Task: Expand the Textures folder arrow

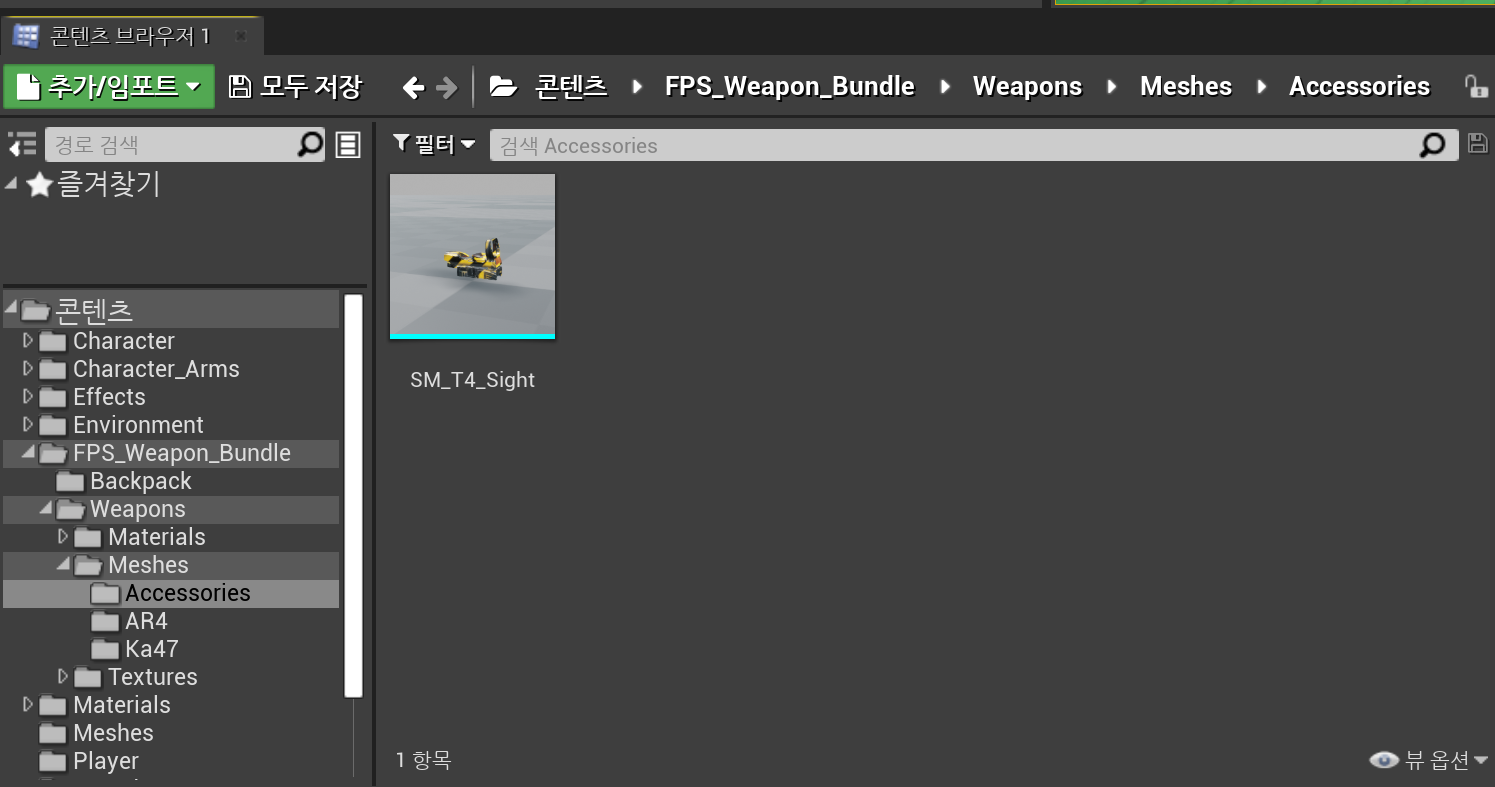Action: (x=64, y=677)
